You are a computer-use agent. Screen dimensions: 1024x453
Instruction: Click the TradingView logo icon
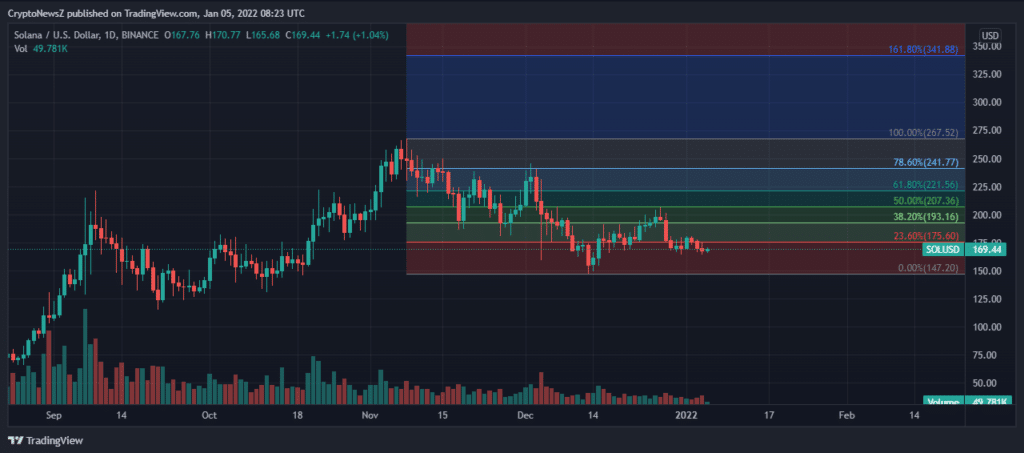(16, 440)
